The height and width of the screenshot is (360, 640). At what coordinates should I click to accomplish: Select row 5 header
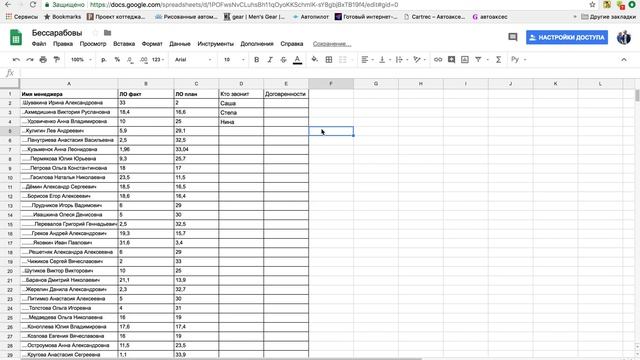click(10, 131)
